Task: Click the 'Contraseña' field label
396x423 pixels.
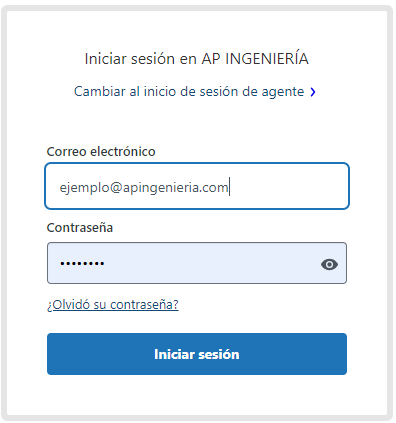Action: (x=80, y=228)
